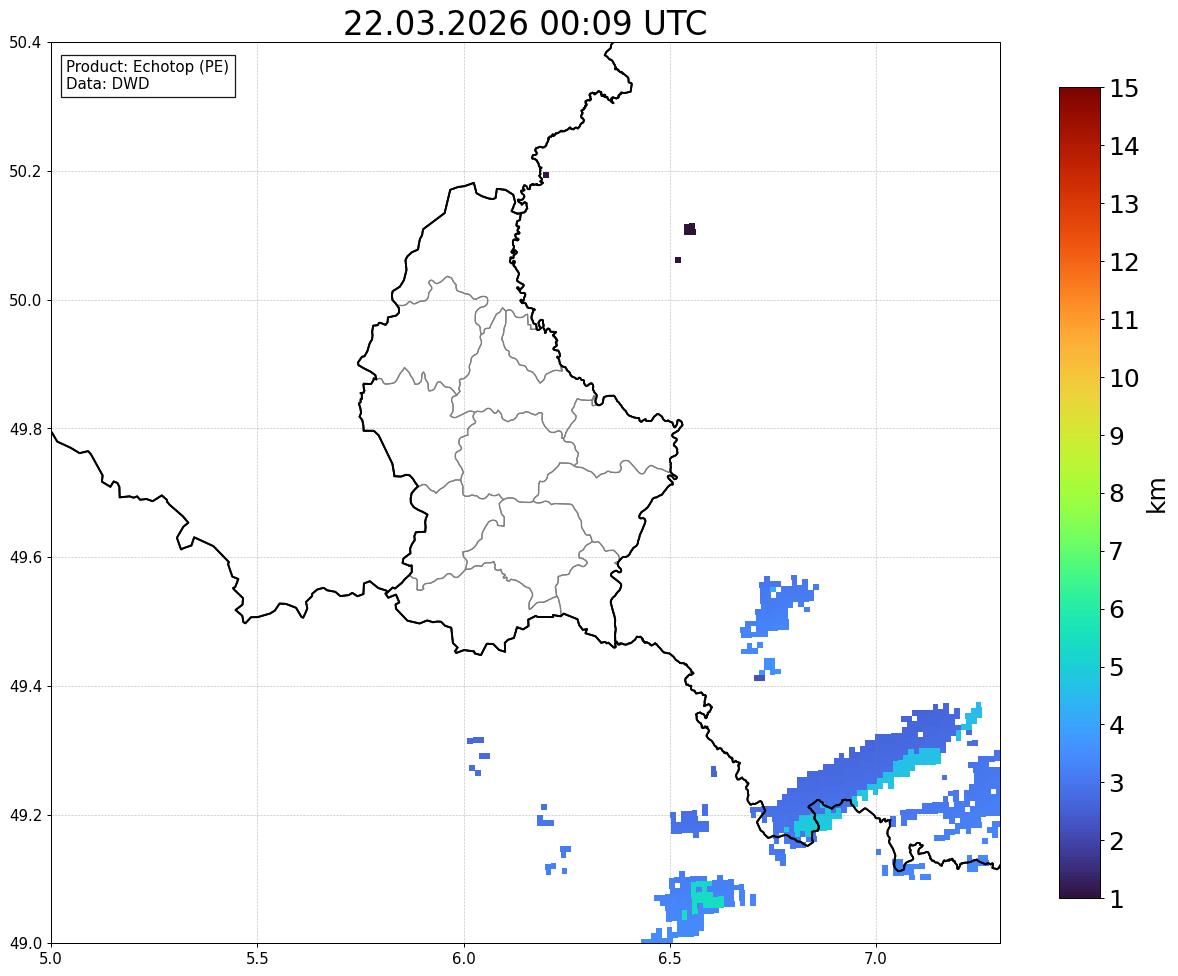Click the x-axis tick label '5.0'

coord(51,959)
